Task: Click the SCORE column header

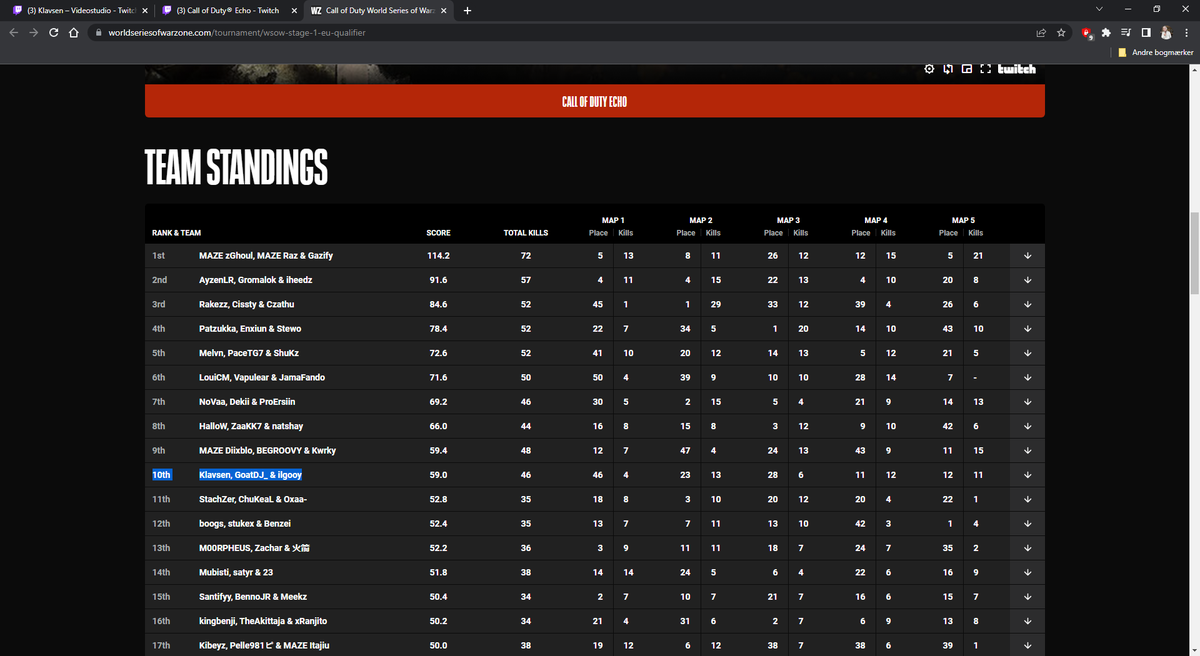Action: [x=438, y=233]
